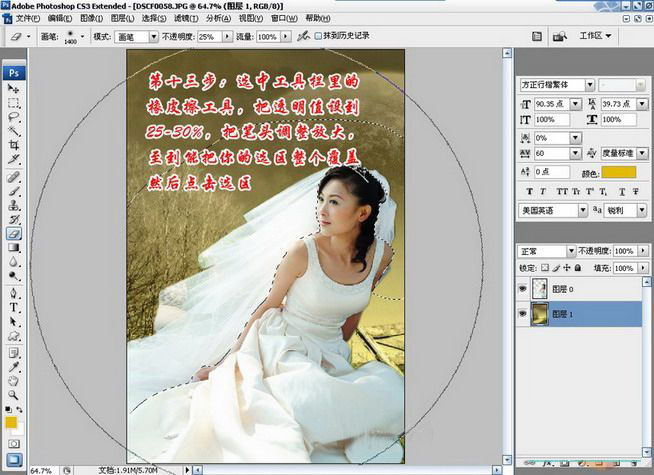654x475 pixels.
Task: Select the Move tool
Action: click(x=14, y=89)
